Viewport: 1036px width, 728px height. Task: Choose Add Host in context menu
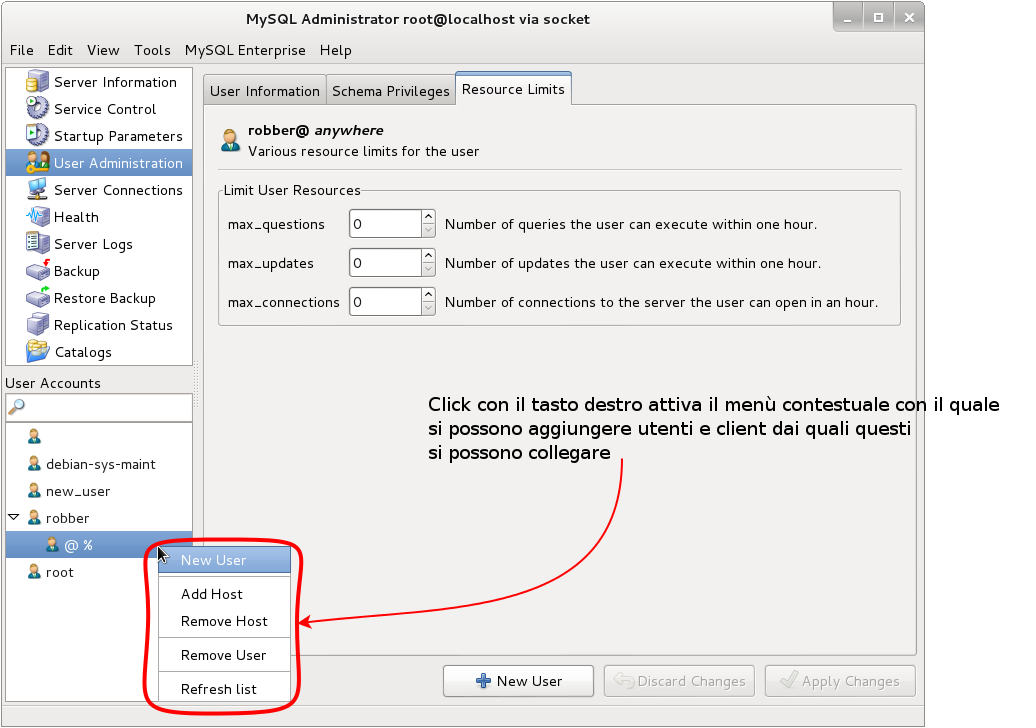point(225,594)
